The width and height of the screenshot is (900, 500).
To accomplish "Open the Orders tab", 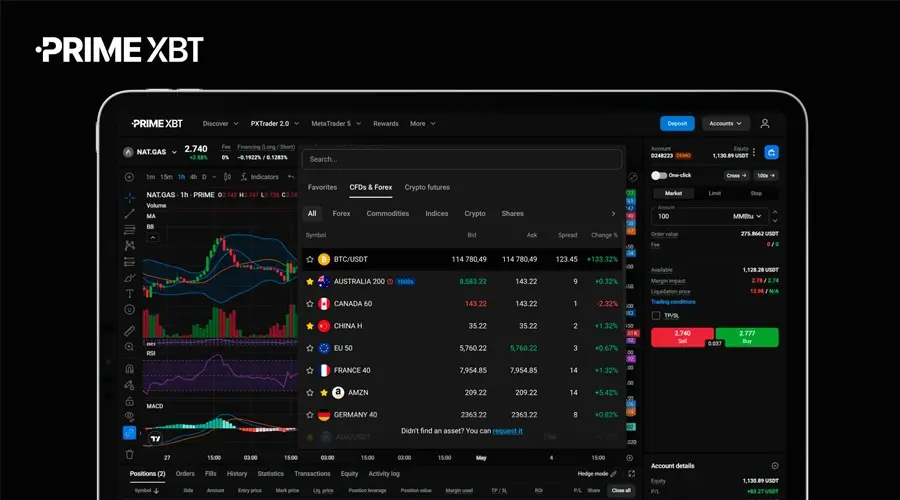I will [x=185, y=474].
